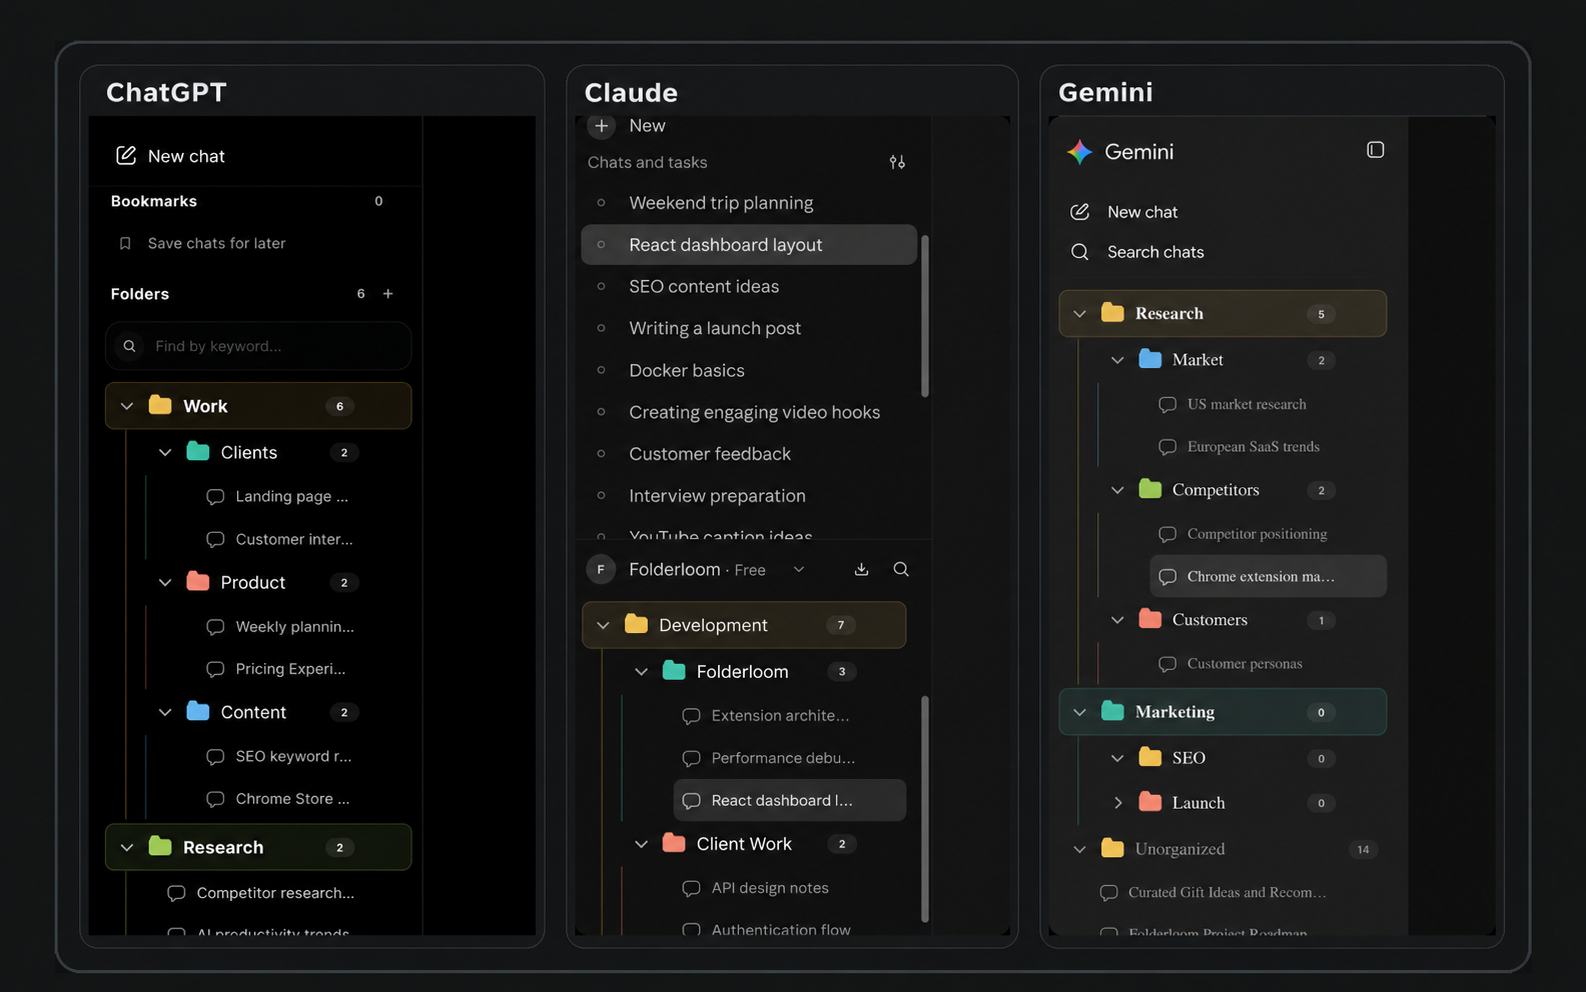The height and width of the screenshot is (992, 1586).
Task: Start a New chat in ChatGPT
Action: point(186,156)
